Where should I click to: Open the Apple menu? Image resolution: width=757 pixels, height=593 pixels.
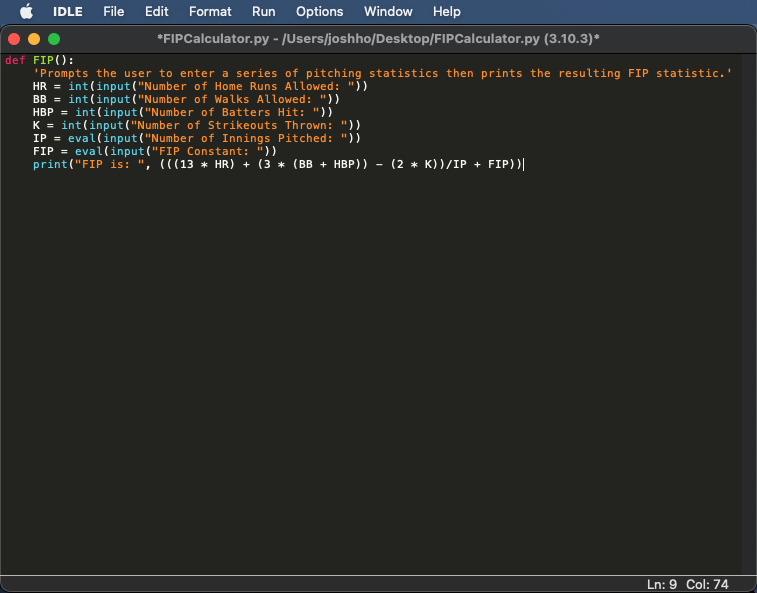pos(26,12)
